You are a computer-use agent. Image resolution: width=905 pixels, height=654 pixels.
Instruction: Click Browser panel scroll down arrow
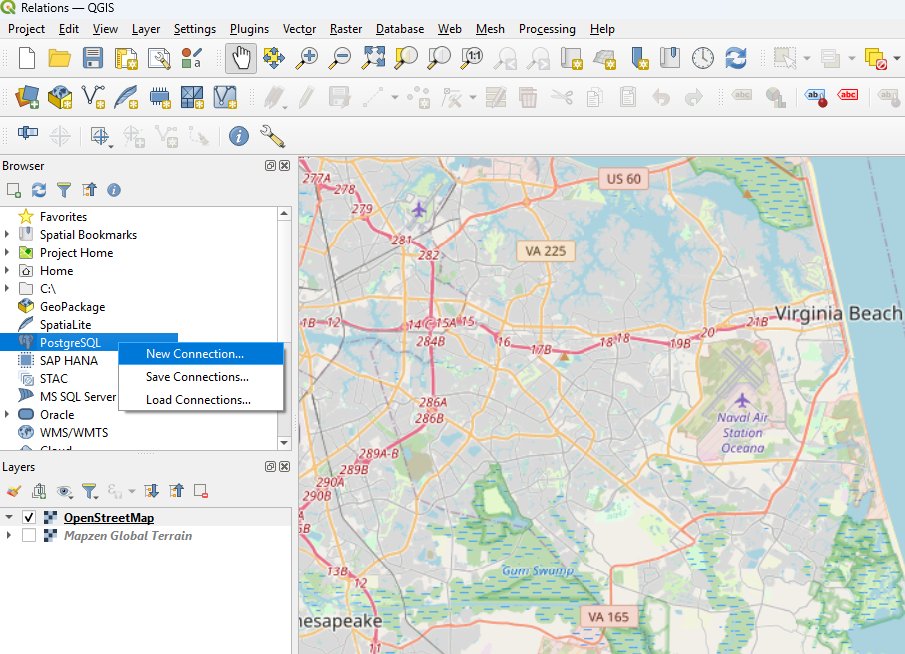coord(284,443)
